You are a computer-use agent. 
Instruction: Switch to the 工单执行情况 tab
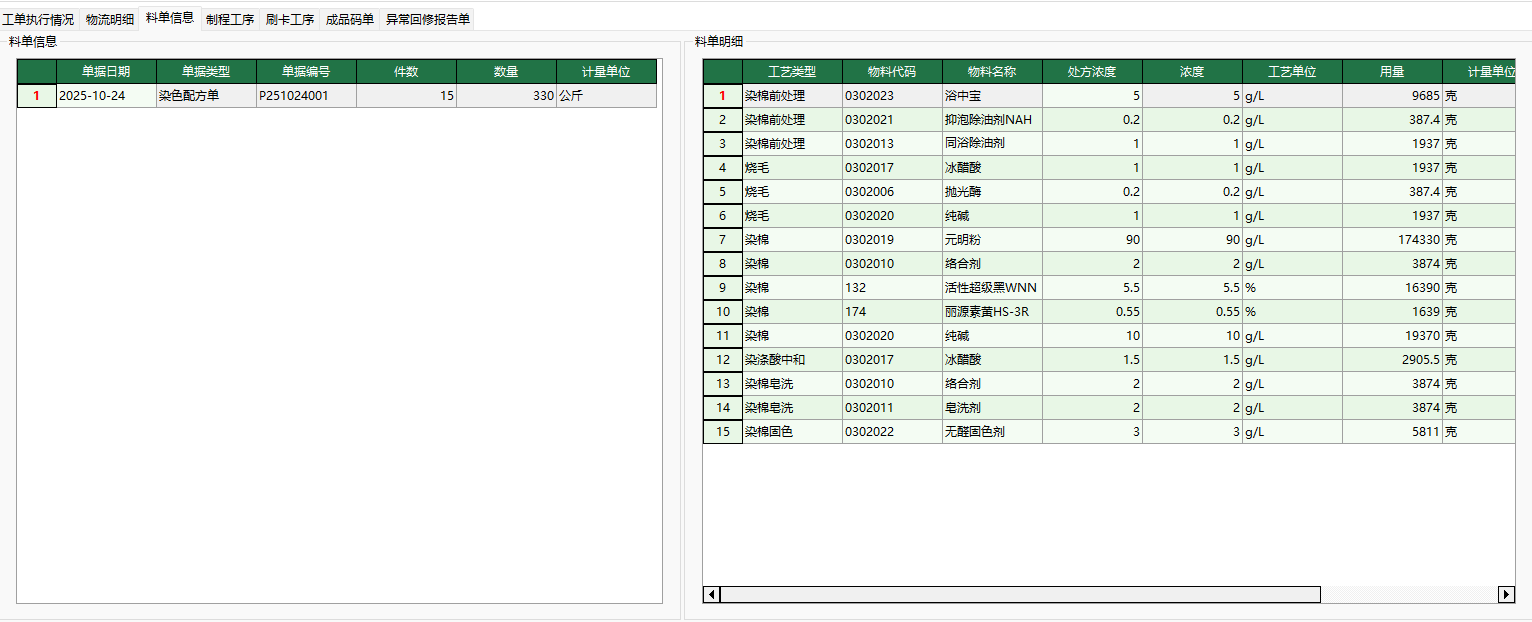point(38,19)
